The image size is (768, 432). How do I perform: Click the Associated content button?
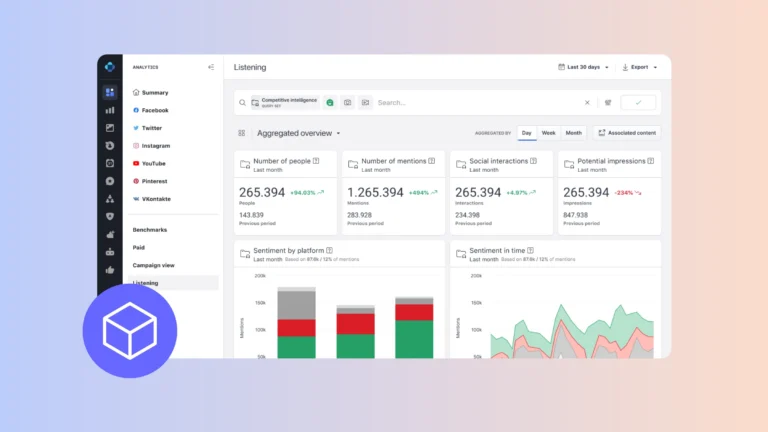tap(627, 133)
